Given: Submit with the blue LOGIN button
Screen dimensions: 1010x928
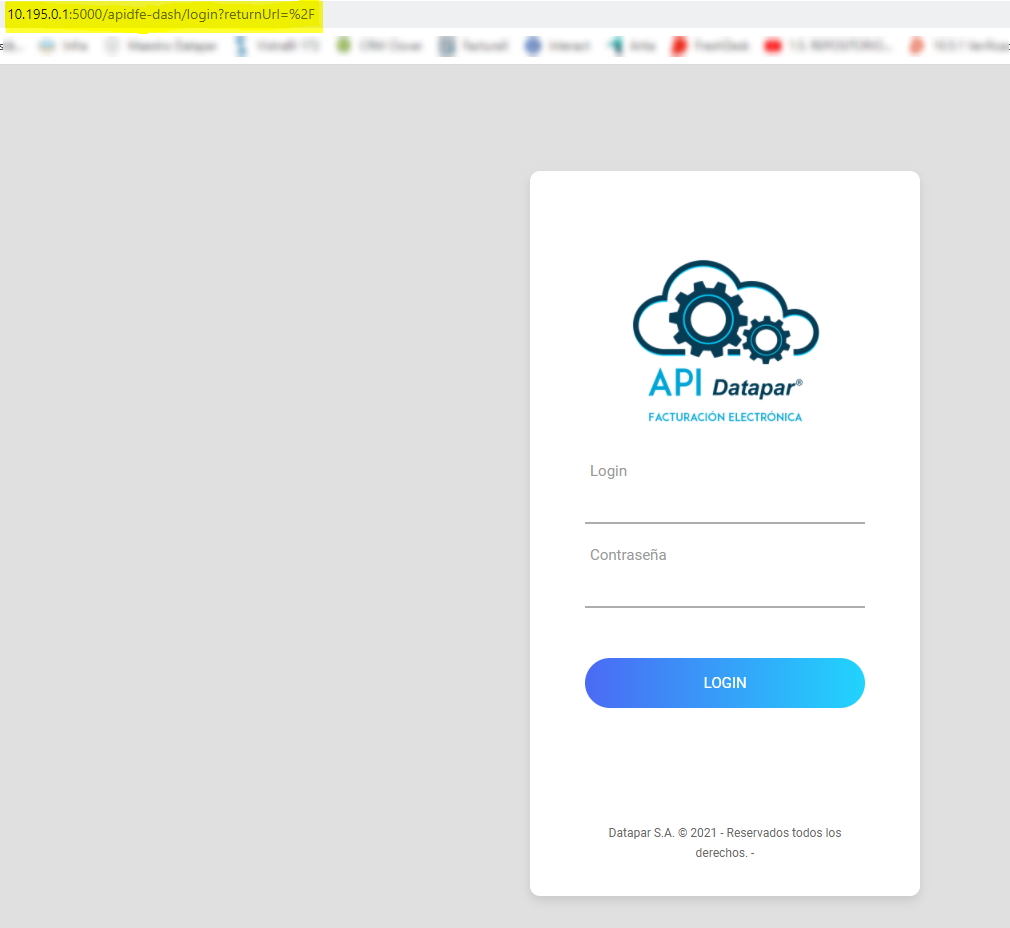Looking at the screenshot, I should pos(725,683).
